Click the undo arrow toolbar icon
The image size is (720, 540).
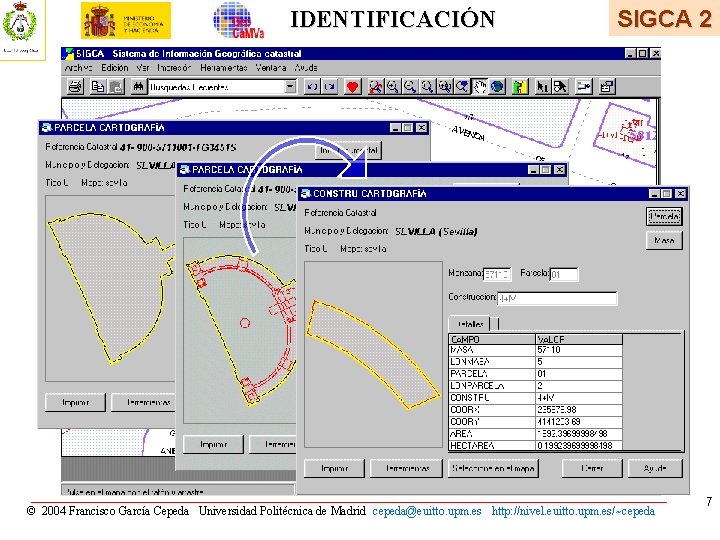click(x=312, y=86)
